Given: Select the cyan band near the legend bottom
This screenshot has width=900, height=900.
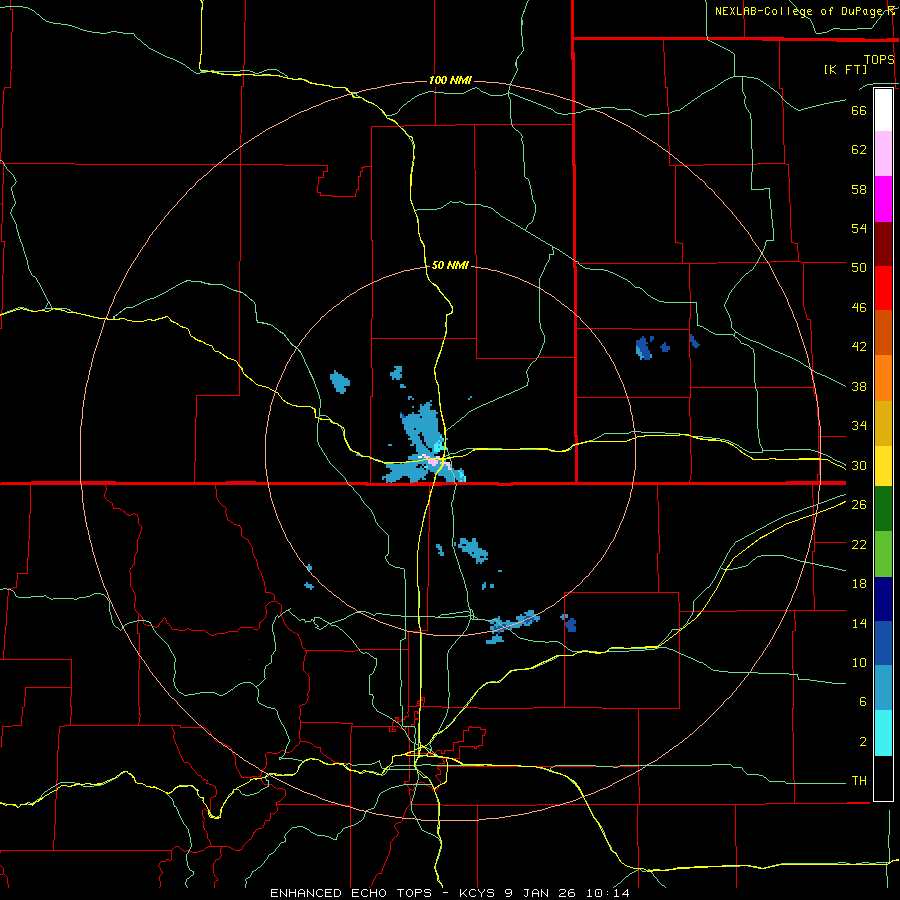Looking at the screenshot, I should point(883,733).
